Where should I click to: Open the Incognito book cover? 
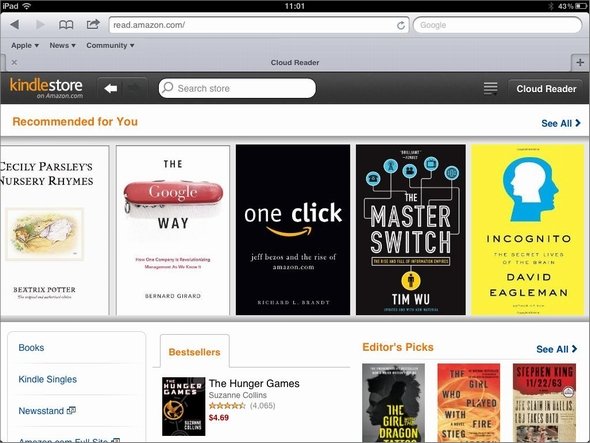click(x=528, y=230)
